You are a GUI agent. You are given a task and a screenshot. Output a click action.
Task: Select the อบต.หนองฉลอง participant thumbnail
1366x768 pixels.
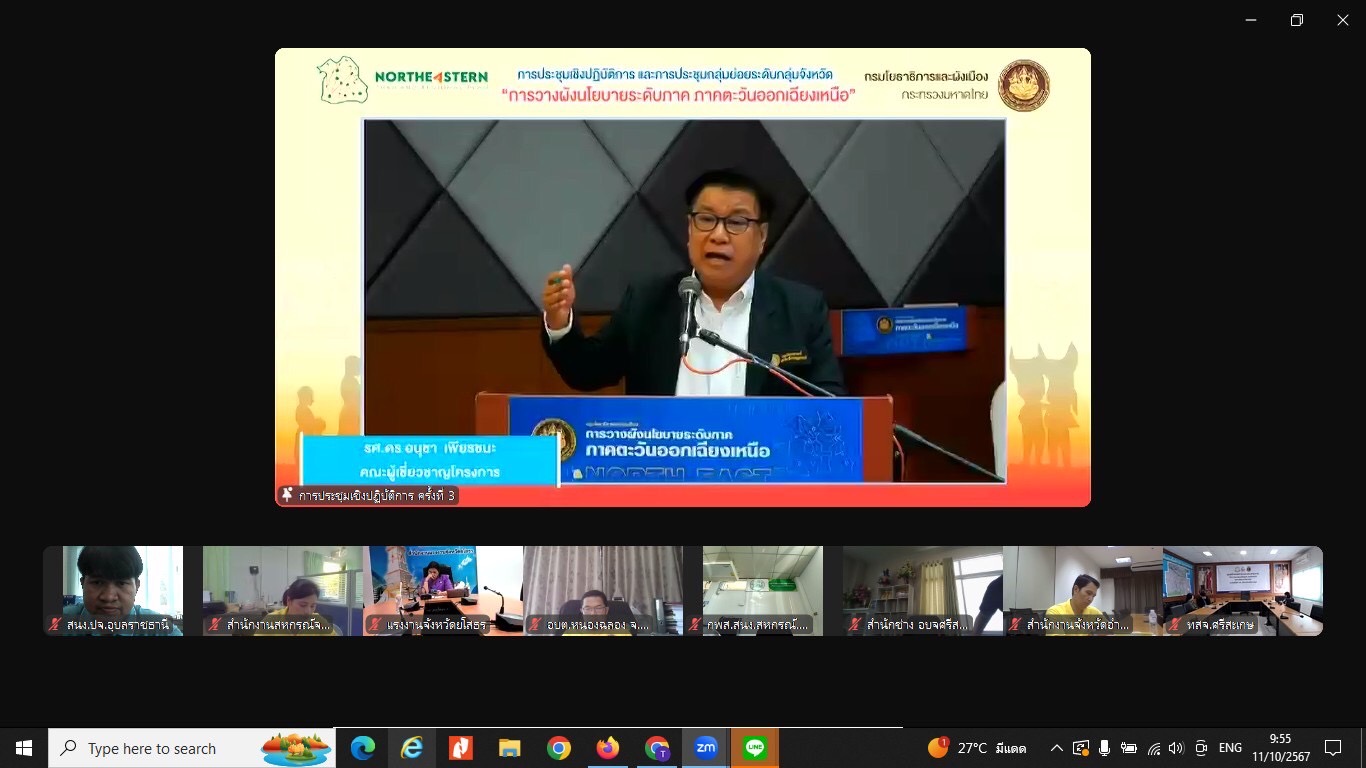pyautogui.click(x=603, y=591)
